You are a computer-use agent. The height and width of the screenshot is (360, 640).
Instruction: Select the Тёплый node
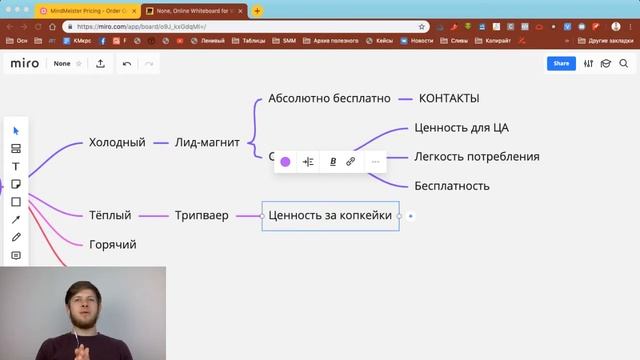(x=110, y=216)
